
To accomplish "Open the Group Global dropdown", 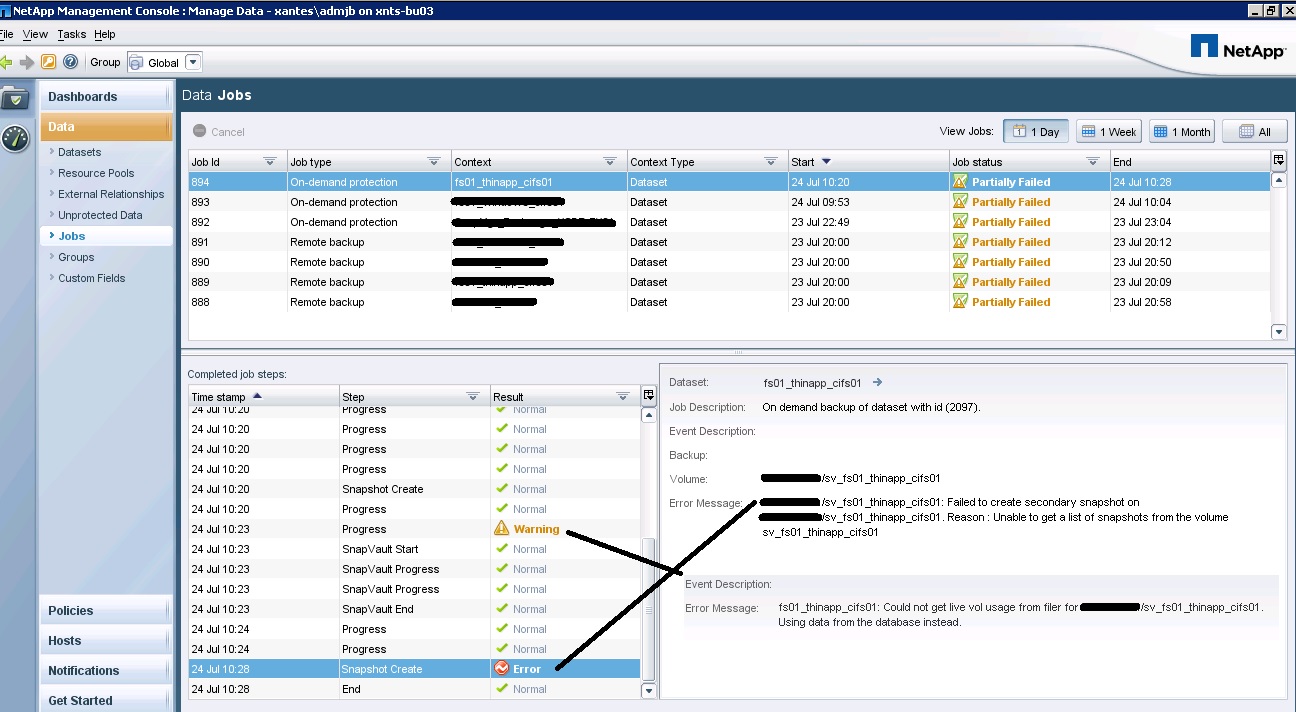I will point(193,62).
